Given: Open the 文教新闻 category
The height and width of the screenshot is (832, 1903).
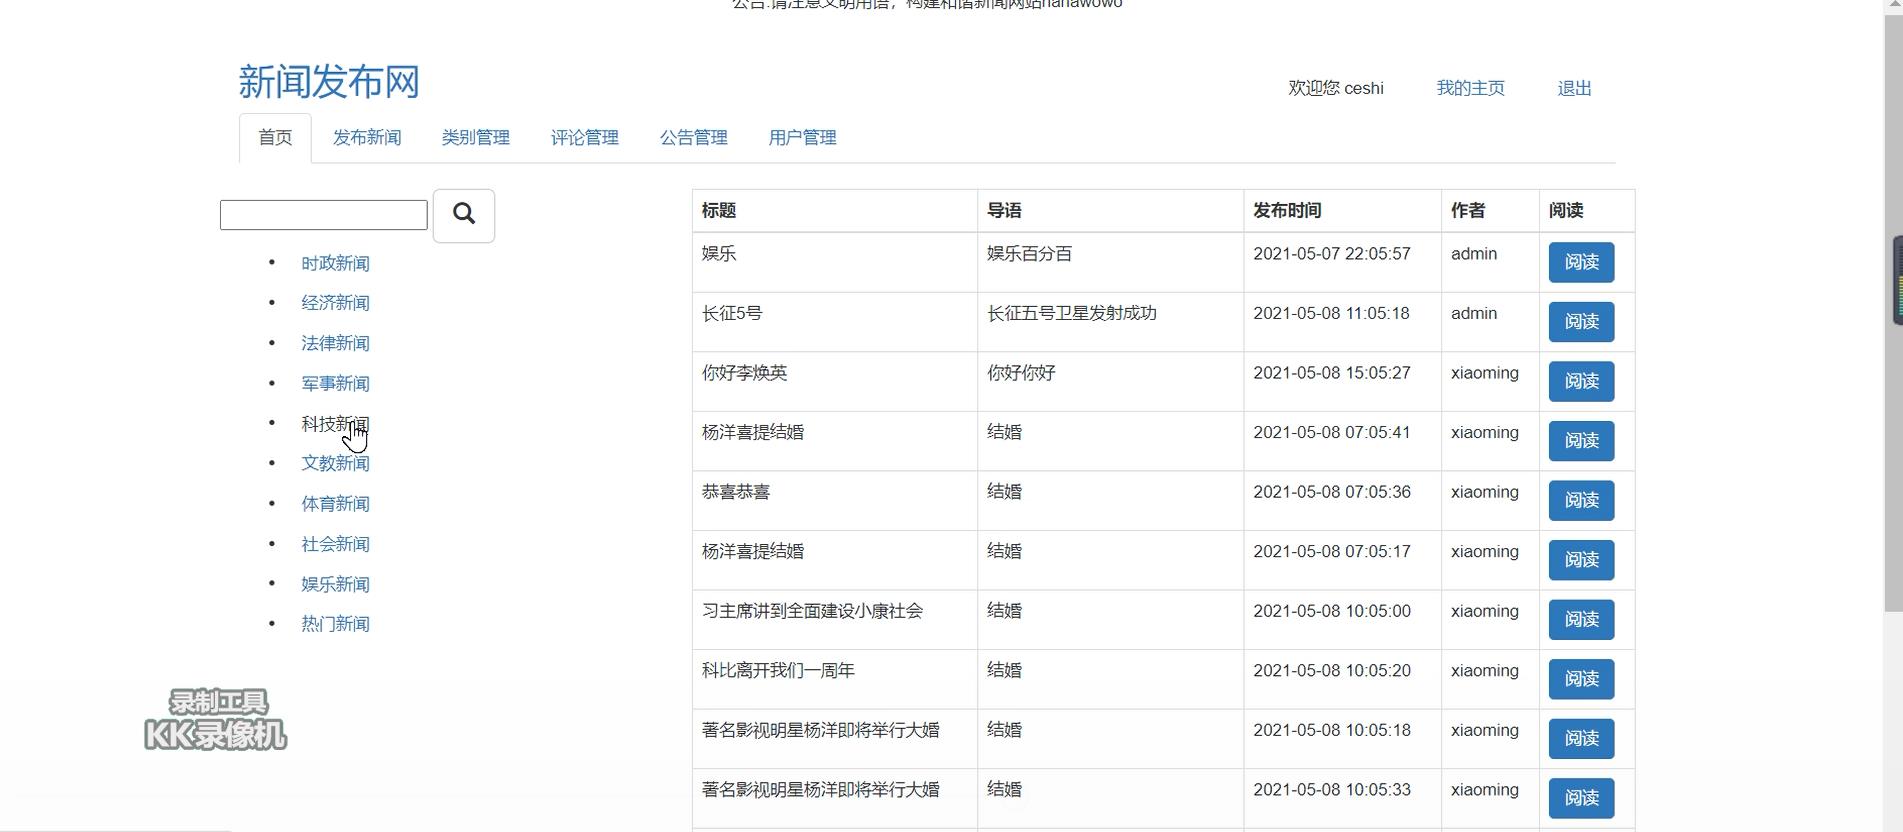Looking at the screenshot, I should (335, 463).
